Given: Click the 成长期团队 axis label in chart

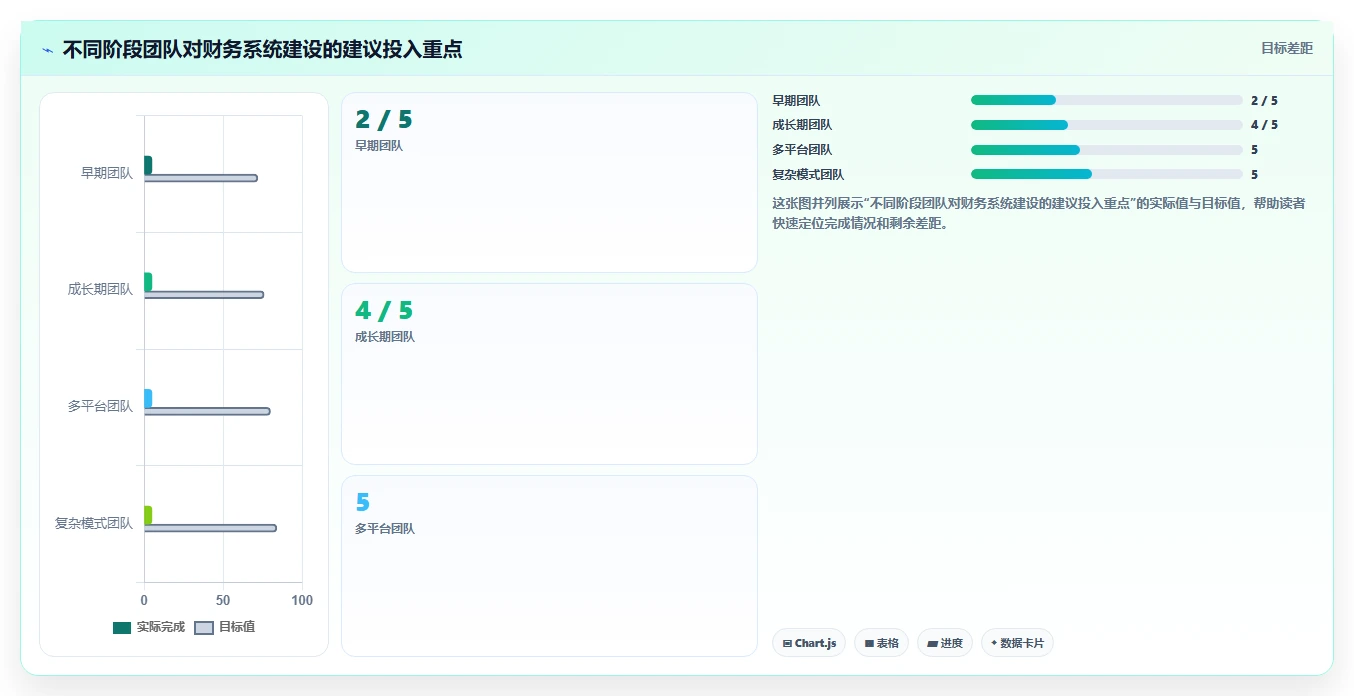Looking at the screenshot, I should (x=100, y=290).
